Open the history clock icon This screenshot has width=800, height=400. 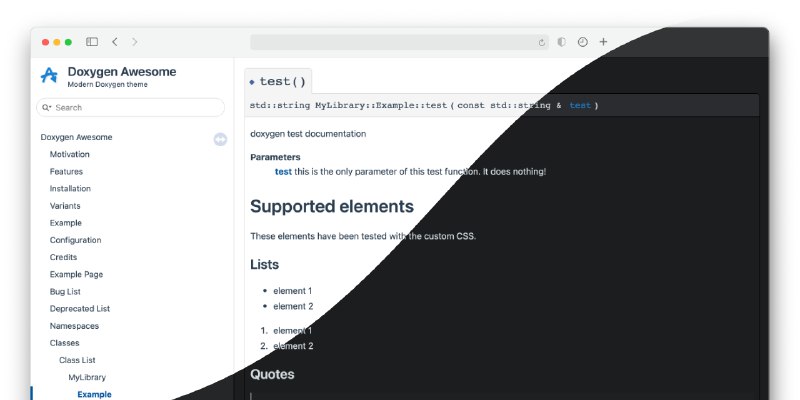[x=583, y=42]
